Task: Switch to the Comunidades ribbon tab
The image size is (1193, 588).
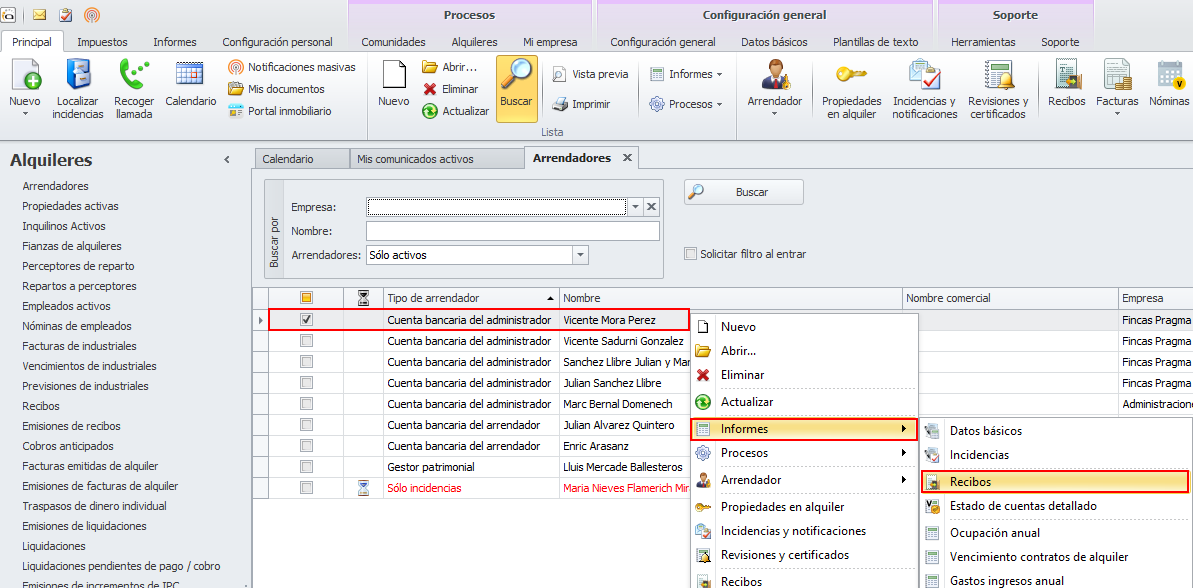Action: pyautogui.click(x=393, y=42)
